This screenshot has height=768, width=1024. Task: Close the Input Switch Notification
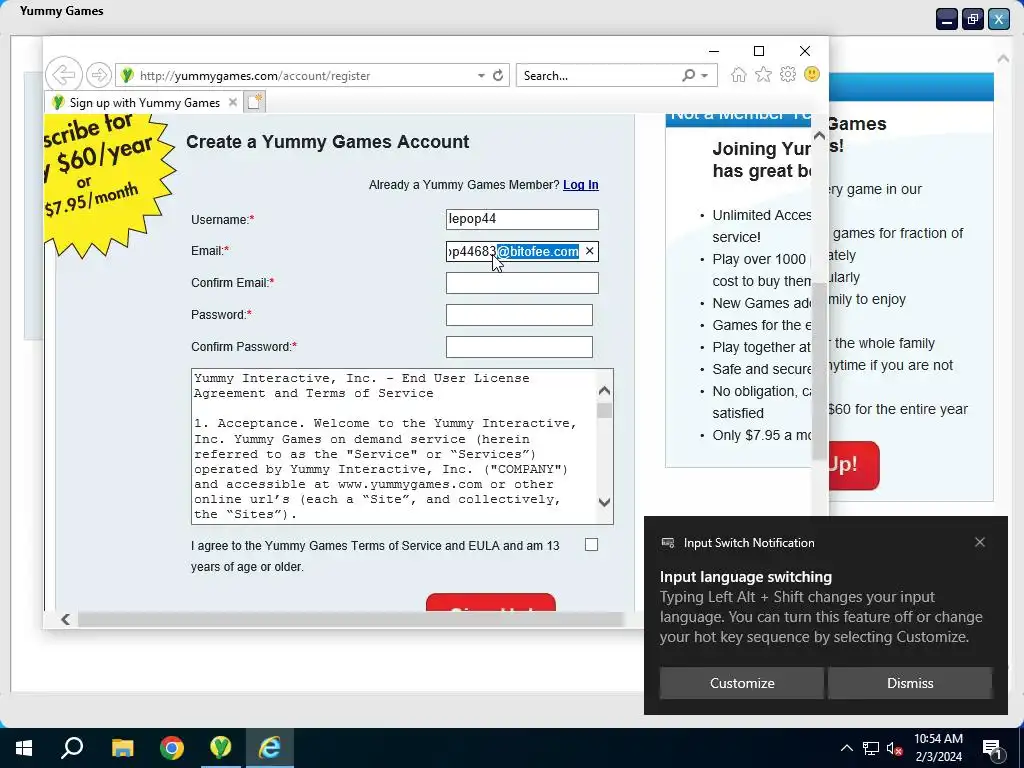tap(980, 542)
